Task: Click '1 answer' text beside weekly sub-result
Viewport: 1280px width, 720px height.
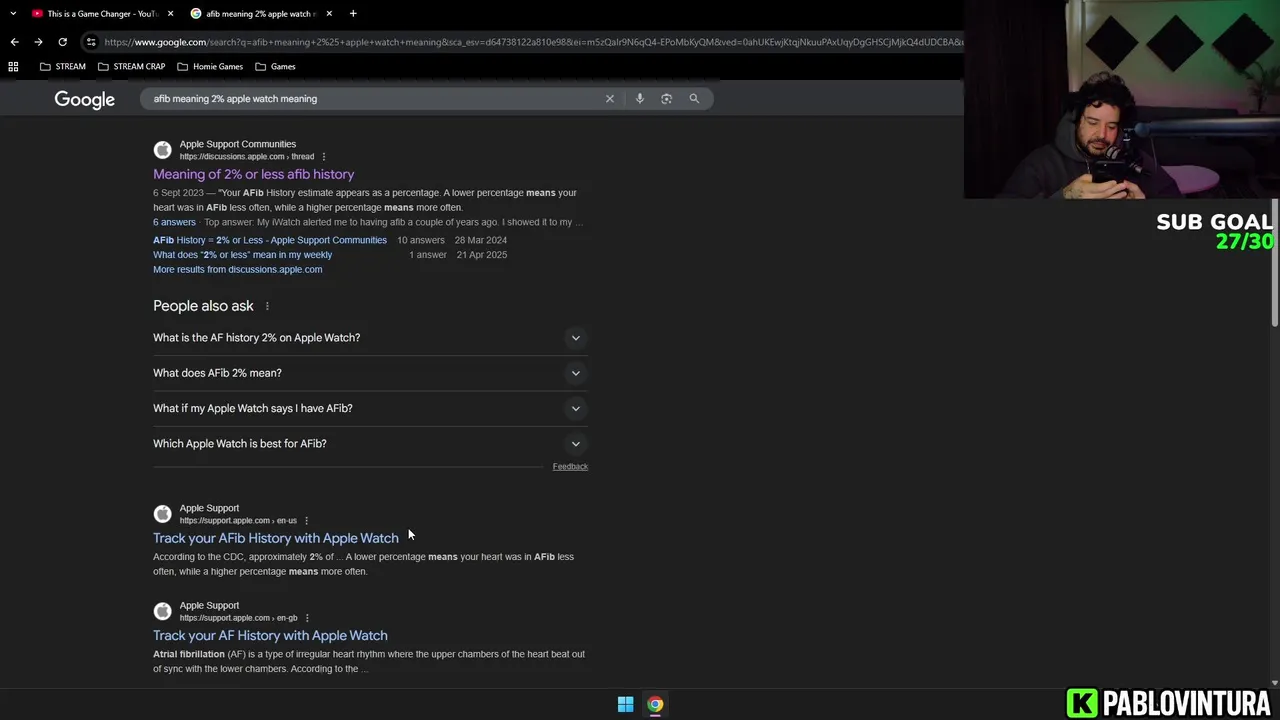Action: (428, 255)
